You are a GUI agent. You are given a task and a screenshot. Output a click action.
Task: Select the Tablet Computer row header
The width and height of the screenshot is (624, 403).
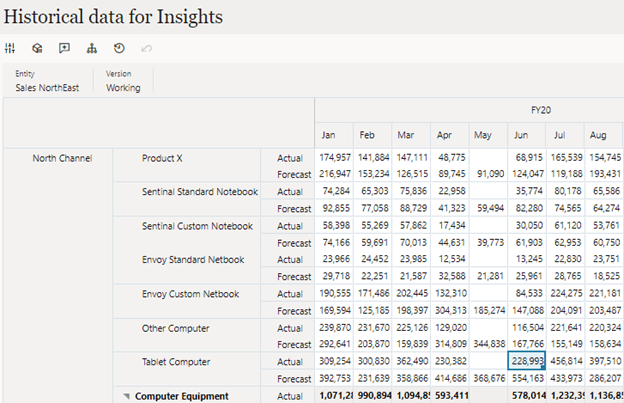click(177, 362)
